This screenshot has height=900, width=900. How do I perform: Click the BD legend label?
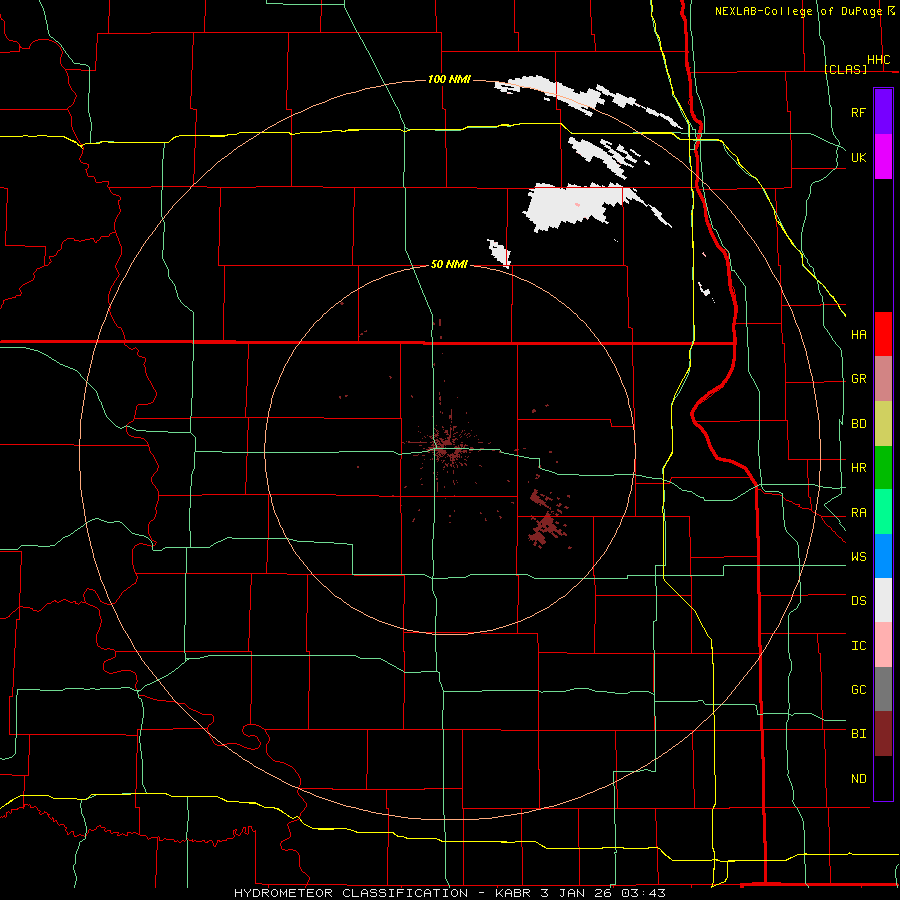coord(858,424)
